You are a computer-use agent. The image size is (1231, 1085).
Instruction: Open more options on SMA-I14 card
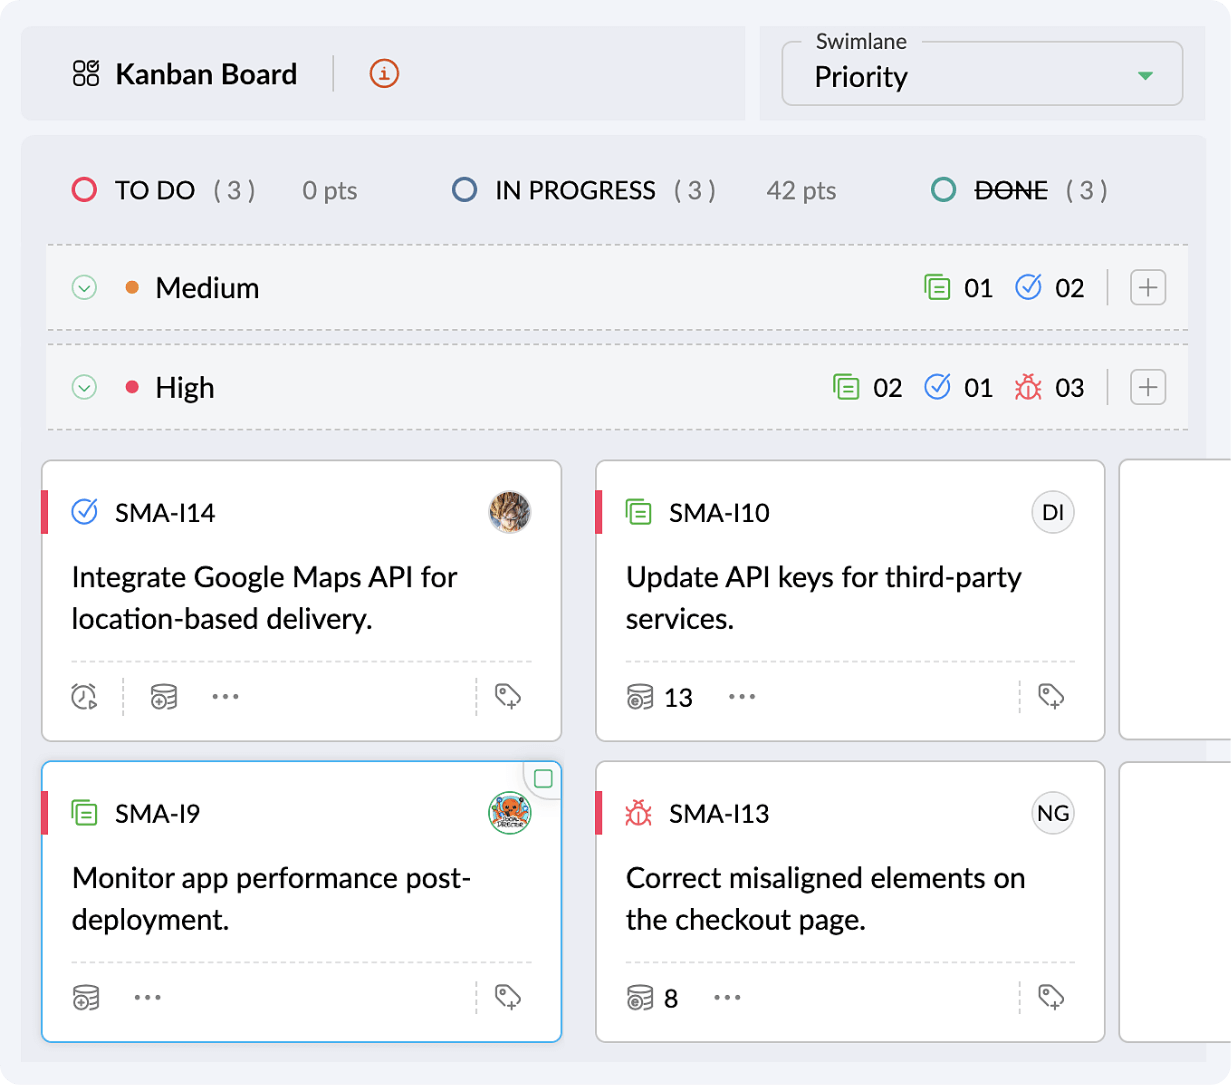coord(225,696)
